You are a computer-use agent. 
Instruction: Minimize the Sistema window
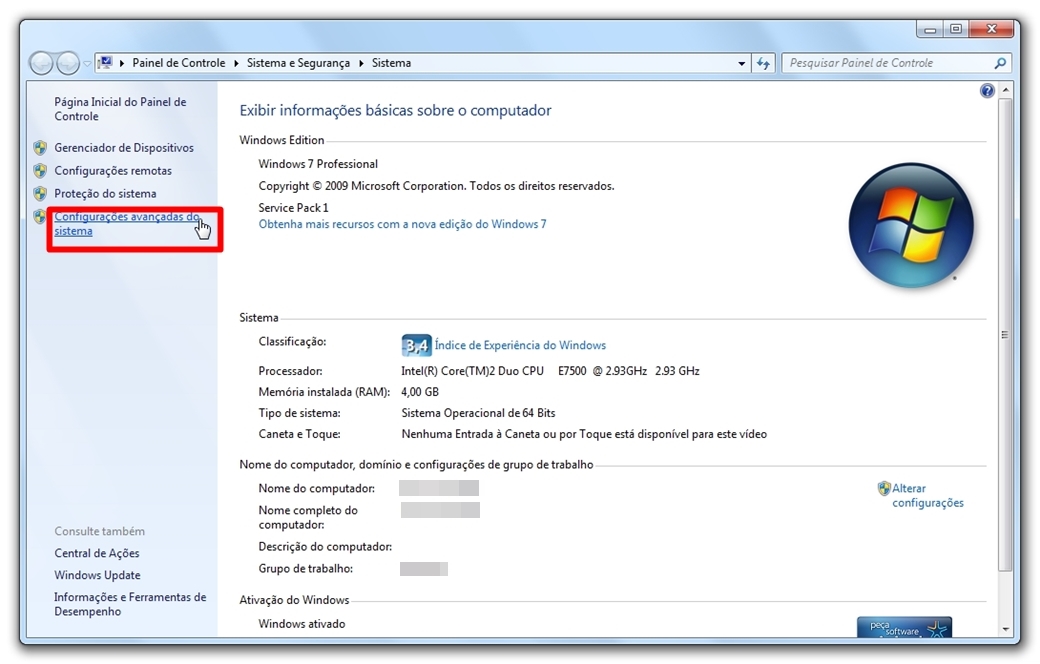(930, 29)
